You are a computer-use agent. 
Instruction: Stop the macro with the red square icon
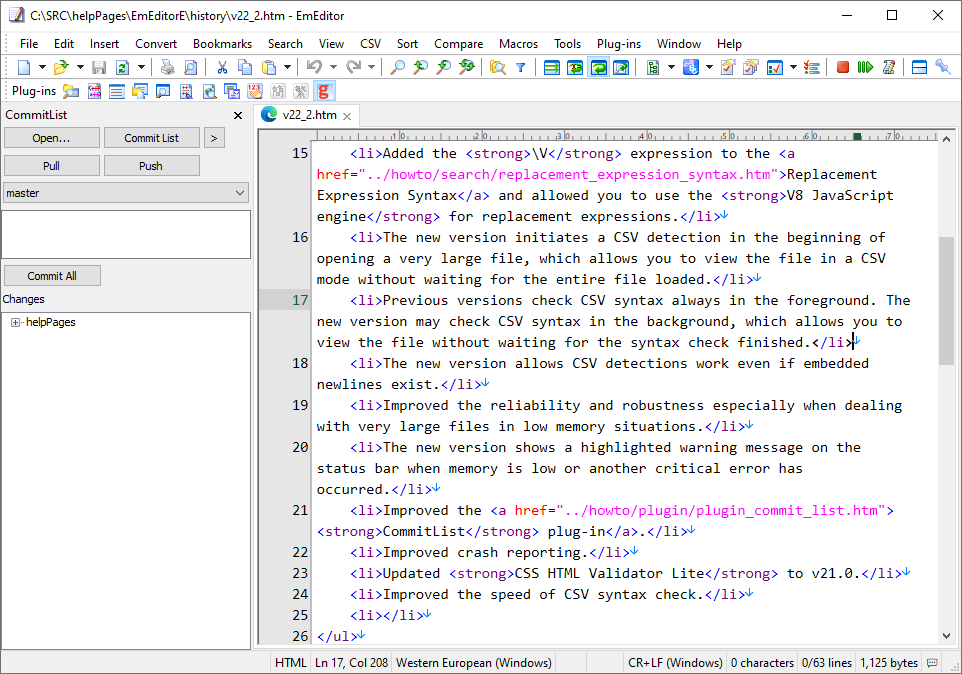[843, 67]
